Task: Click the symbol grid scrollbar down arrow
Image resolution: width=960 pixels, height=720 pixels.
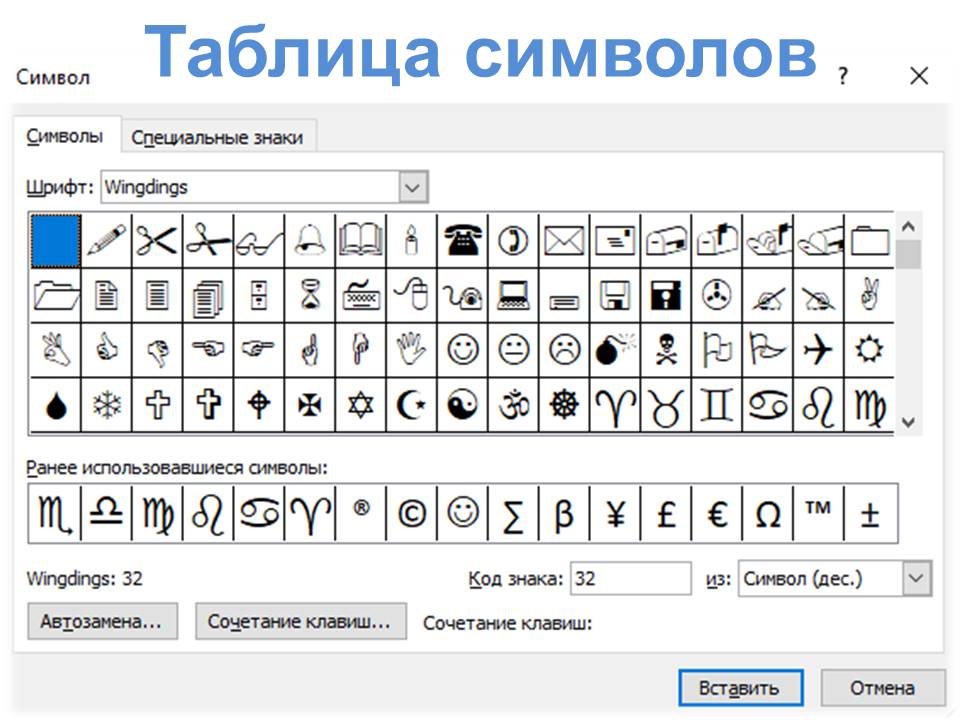Action: [908, 423]
